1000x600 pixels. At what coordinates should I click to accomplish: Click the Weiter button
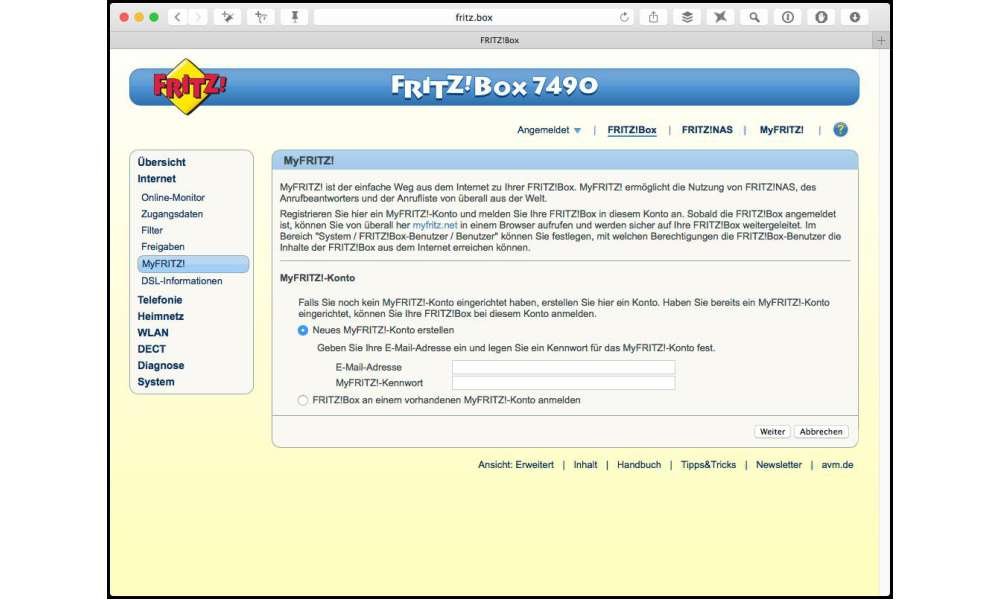point(772,432)
